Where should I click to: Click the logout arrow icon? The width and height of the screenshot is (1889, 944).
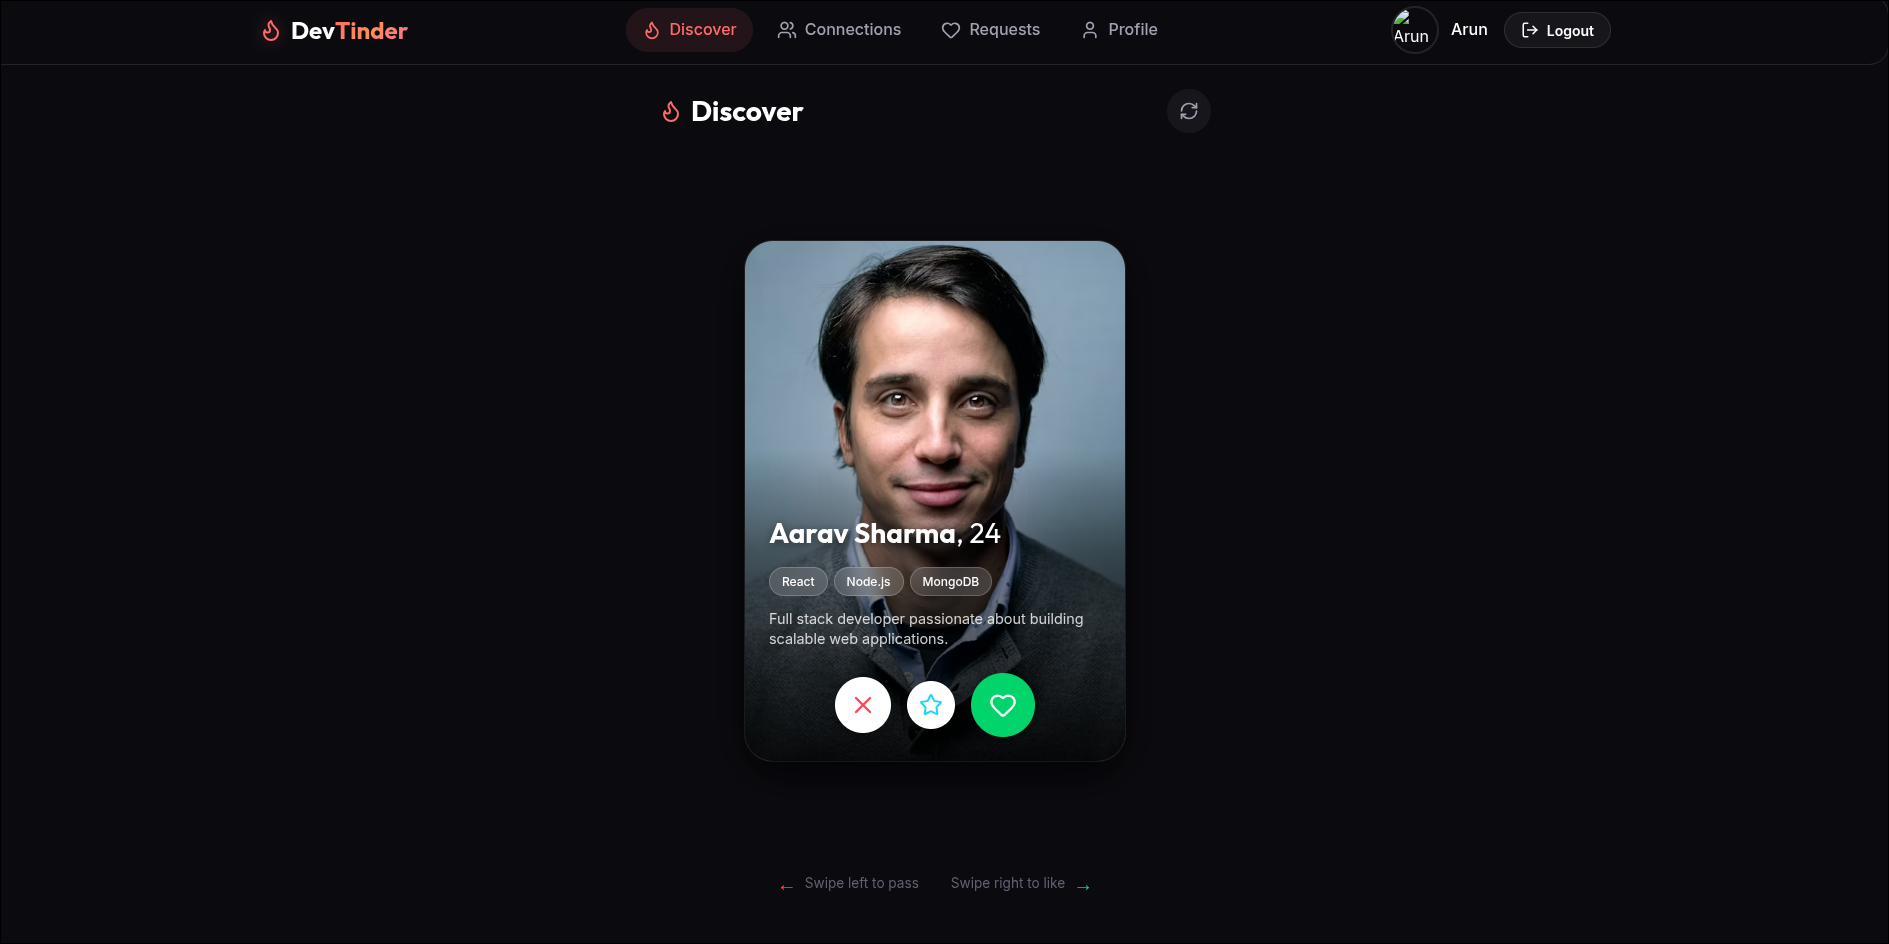click(1530, 30)
